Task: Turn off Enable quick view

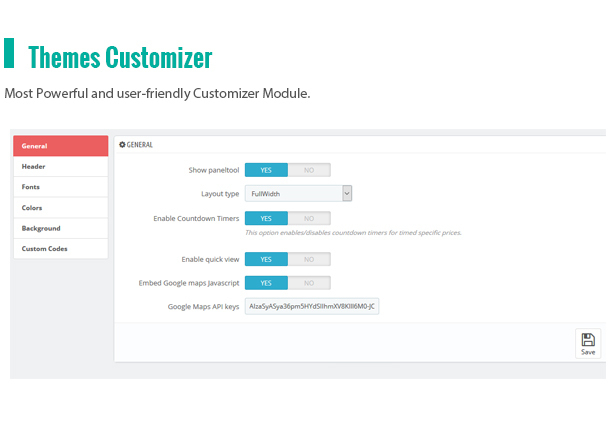Action: [309, 259]
